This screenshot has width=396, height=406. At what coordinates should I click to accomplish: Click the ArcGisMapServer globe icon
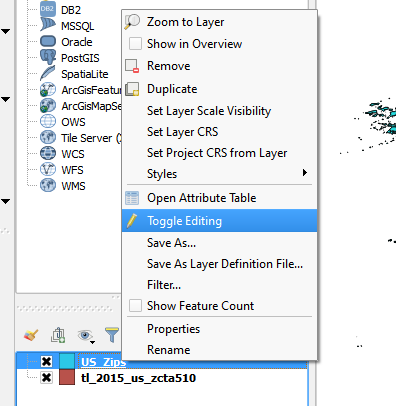pos(48,106)
